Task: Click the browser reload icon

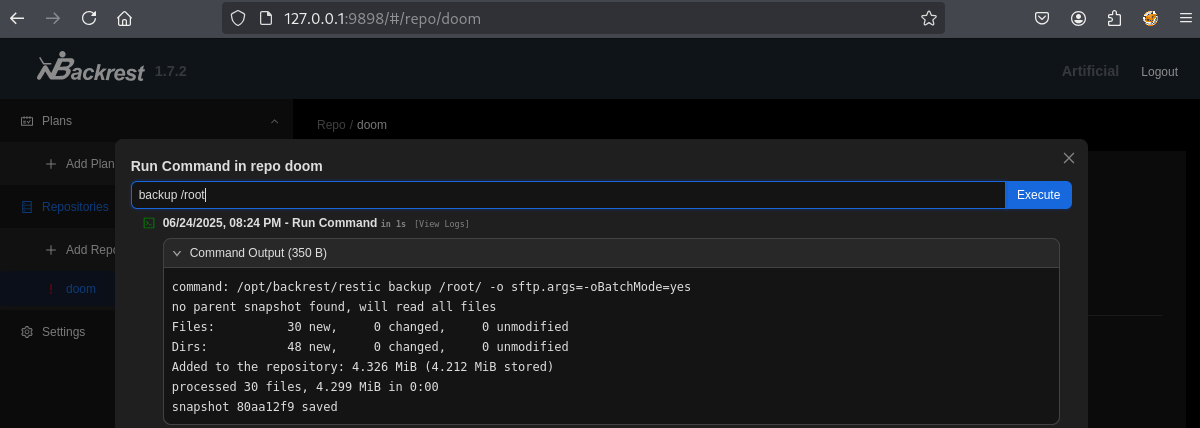Action: [89, 18]
